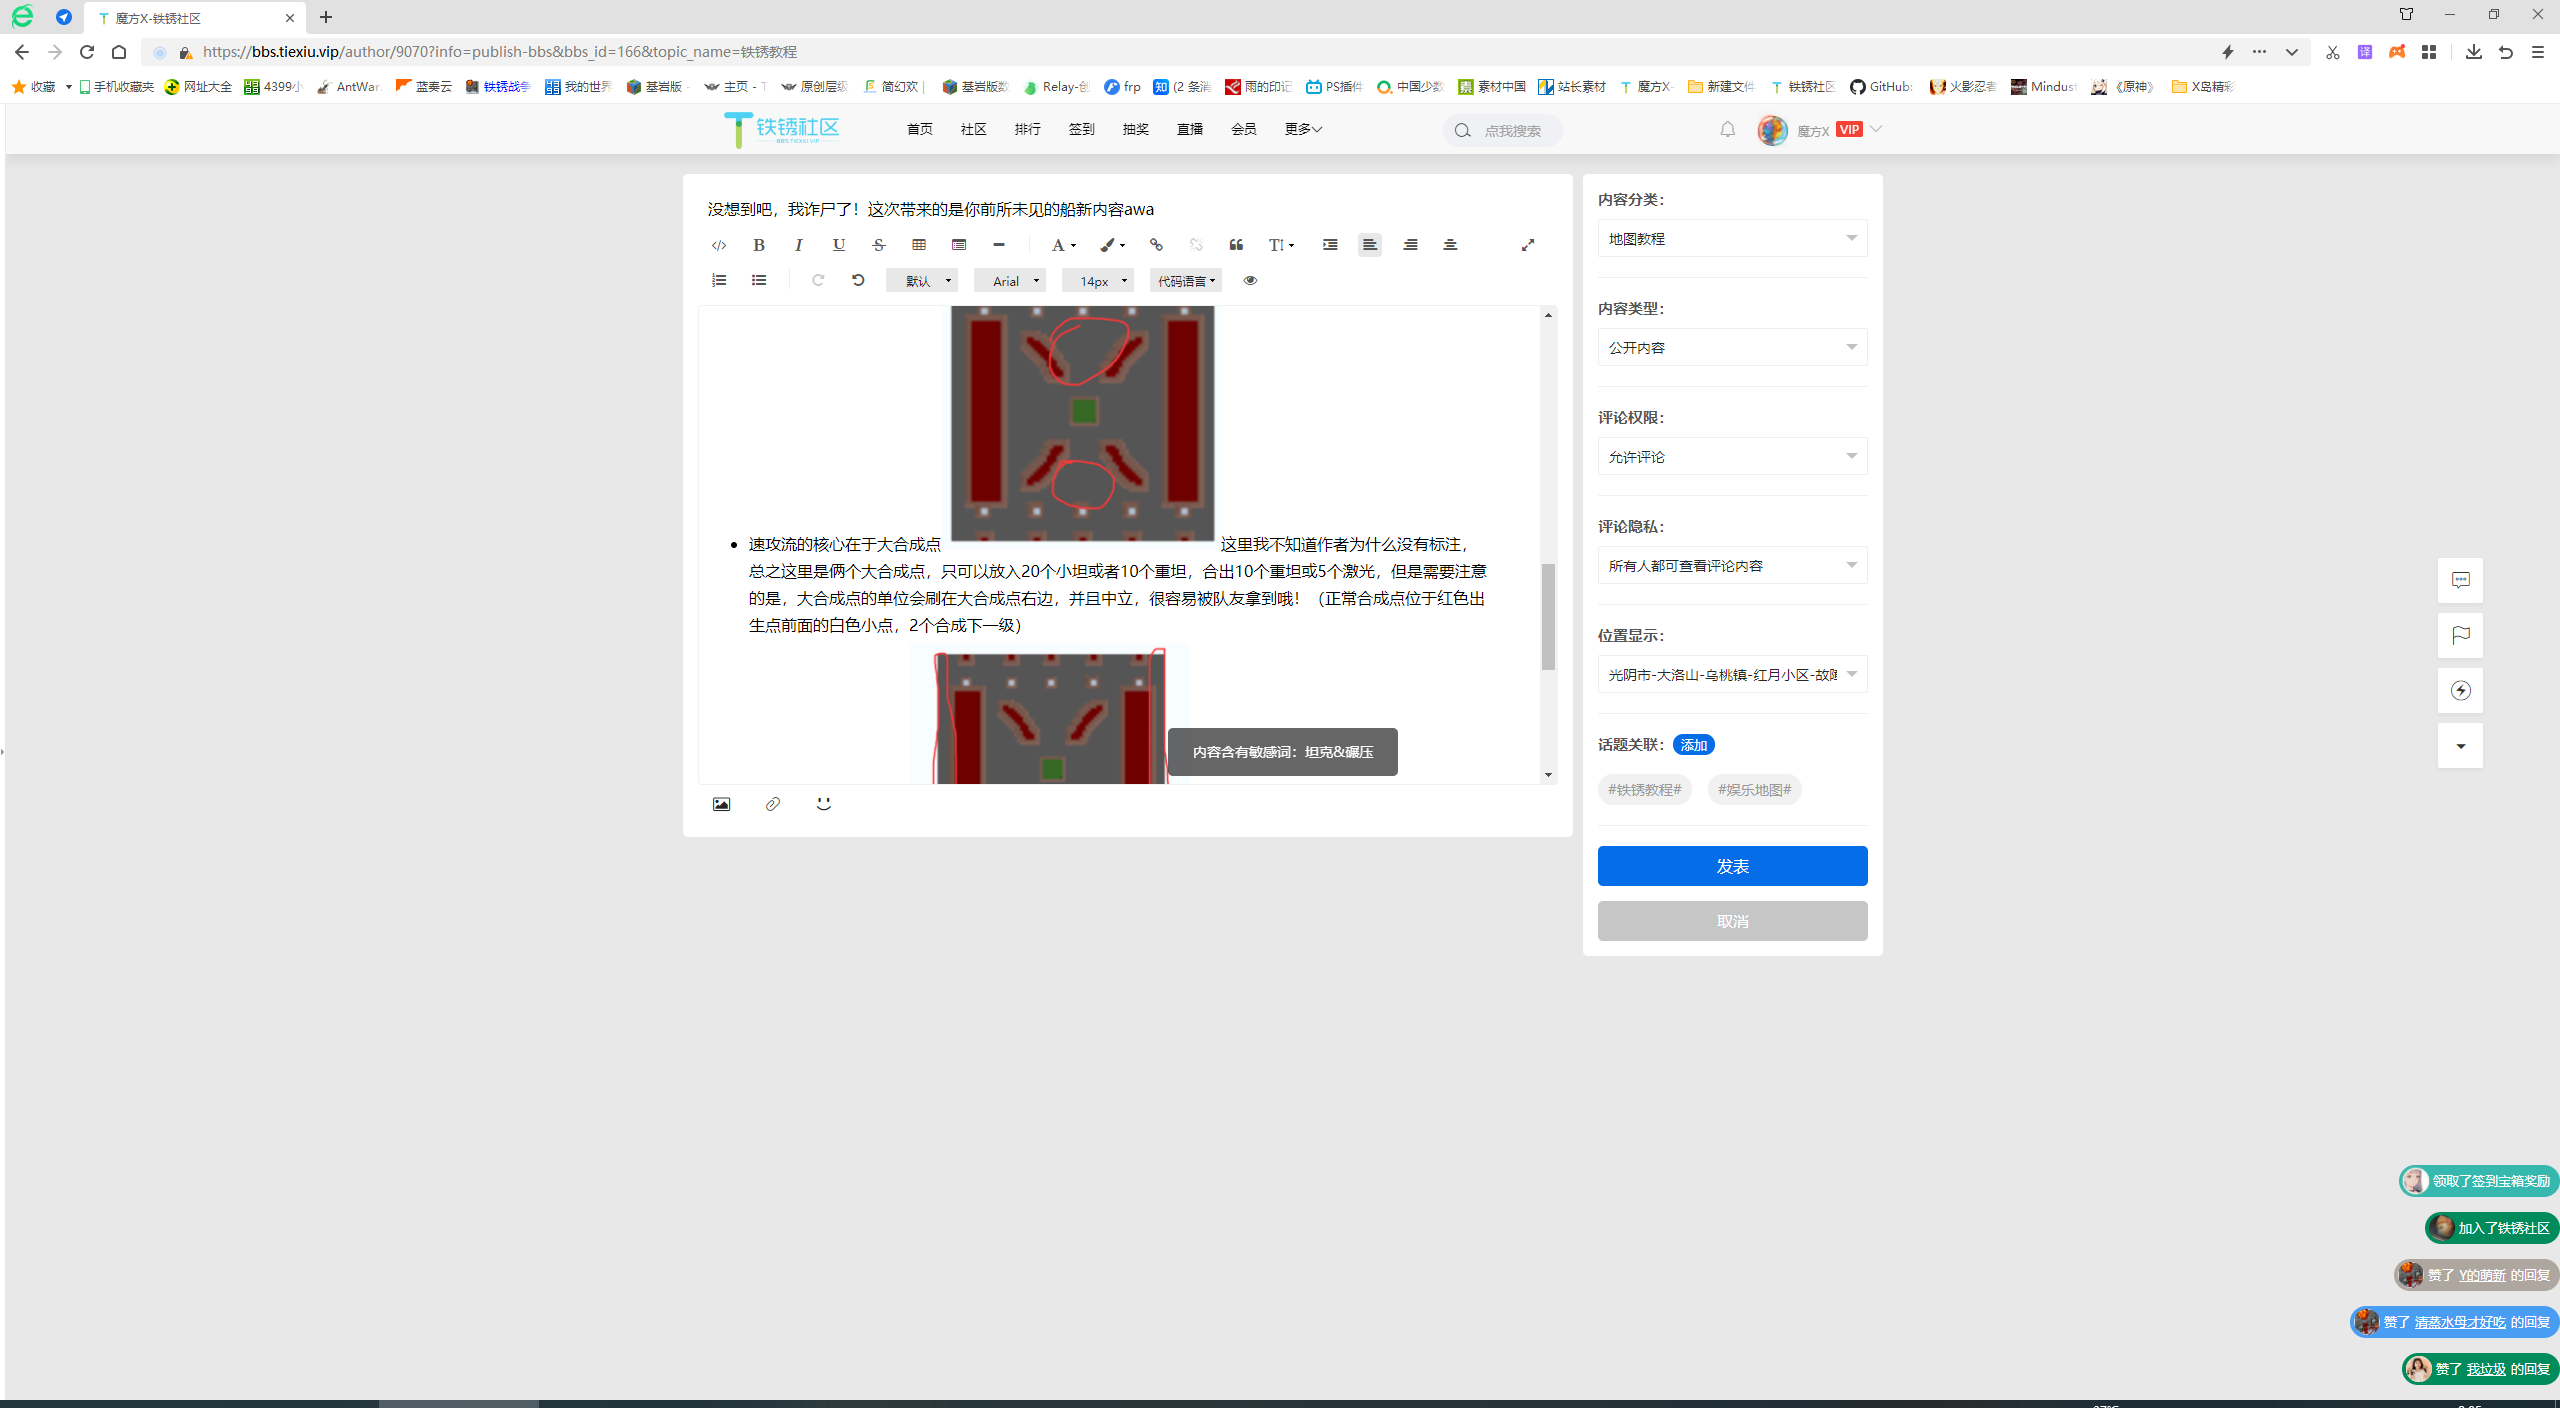The width and height of the screenshot is (2560, 1408).
Task: Click the undo arrow in toolbar
Action: (x=858, y=281)
